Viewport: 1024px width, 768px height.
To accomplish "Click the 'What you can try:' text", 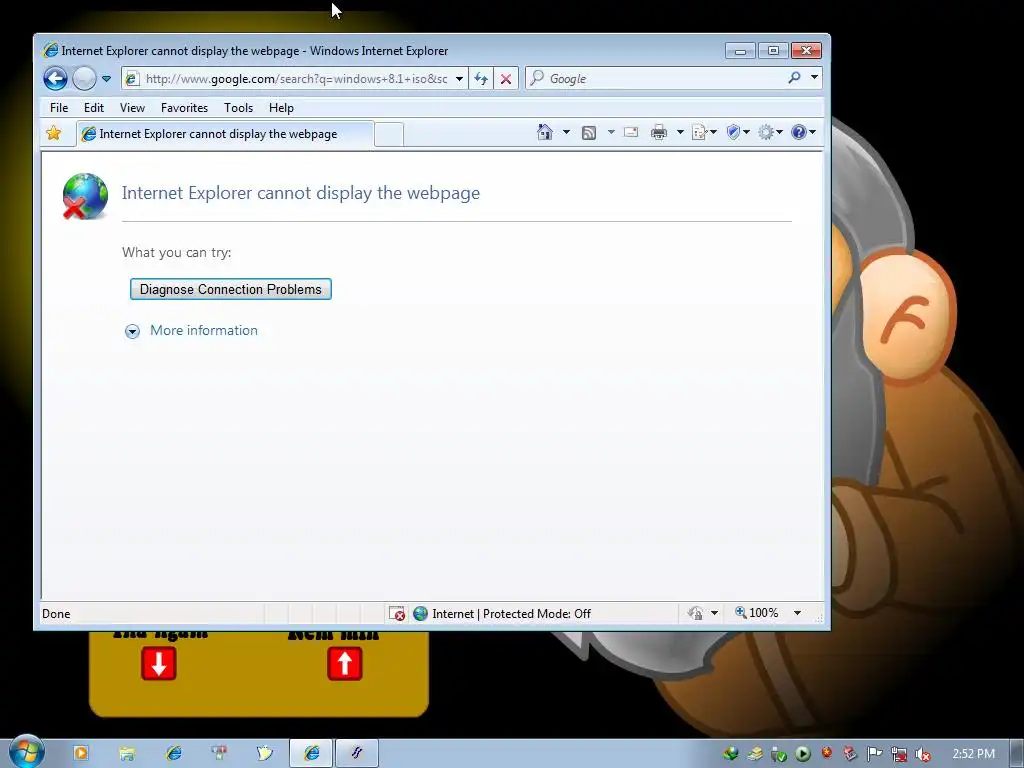I will click(177, 252).
